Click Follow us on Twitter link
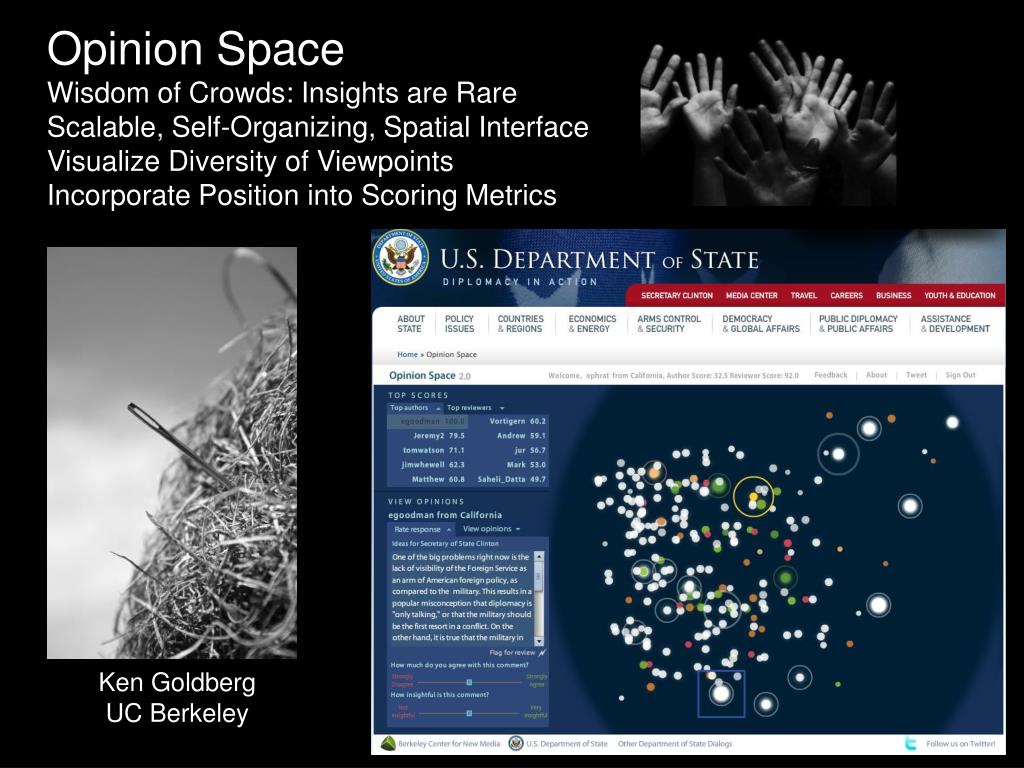 [x=961, y=744]
